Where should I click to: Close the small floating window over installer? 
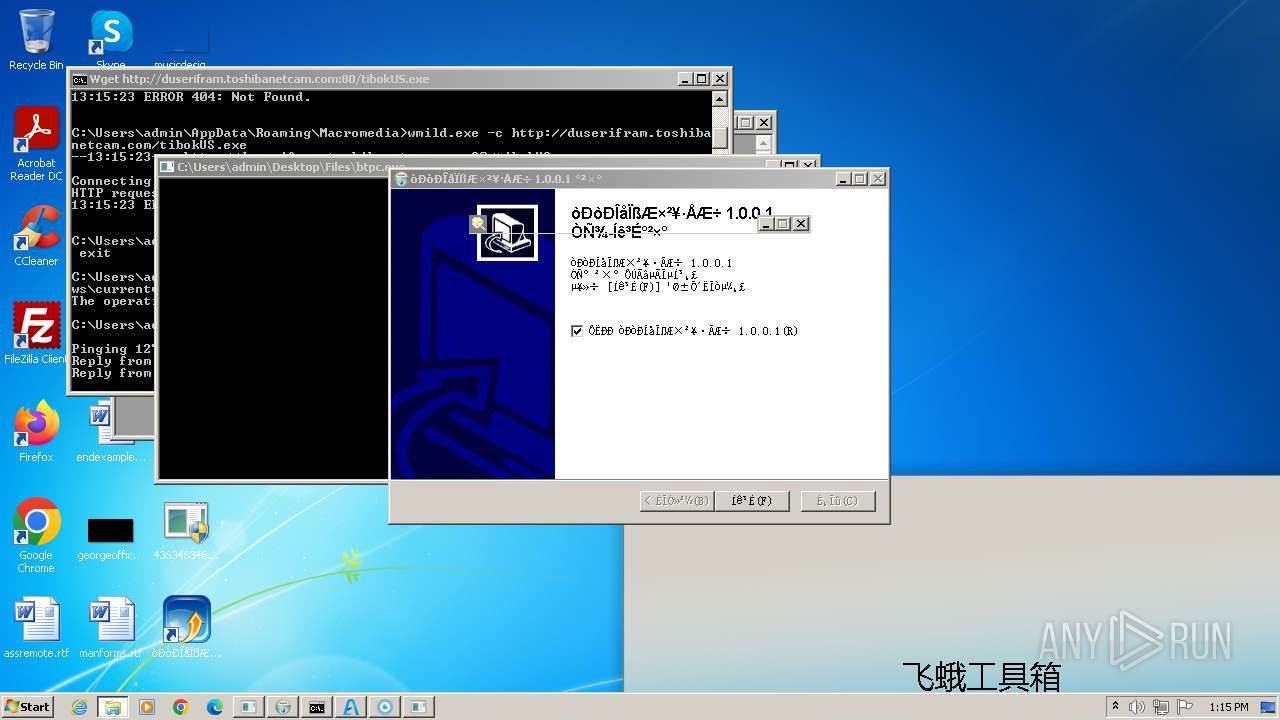pos(801,224)
